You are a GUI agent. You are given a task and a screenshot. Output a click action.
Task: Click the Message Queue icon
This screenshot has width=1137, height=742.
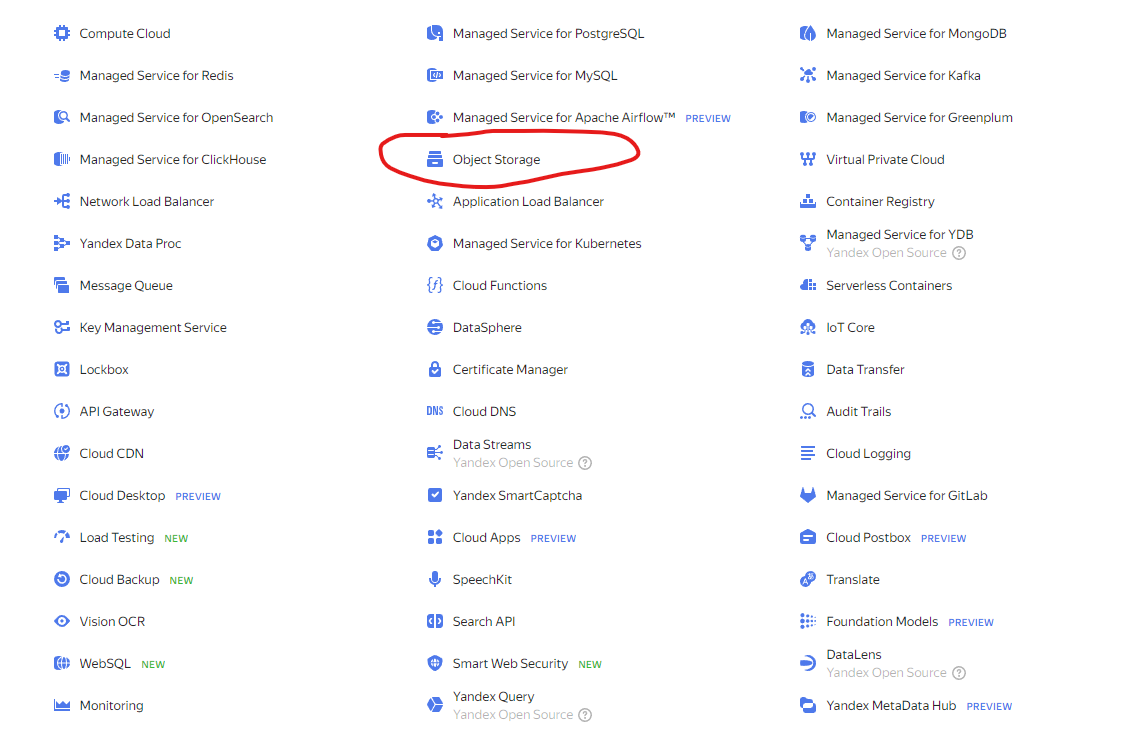pos(62,286)
